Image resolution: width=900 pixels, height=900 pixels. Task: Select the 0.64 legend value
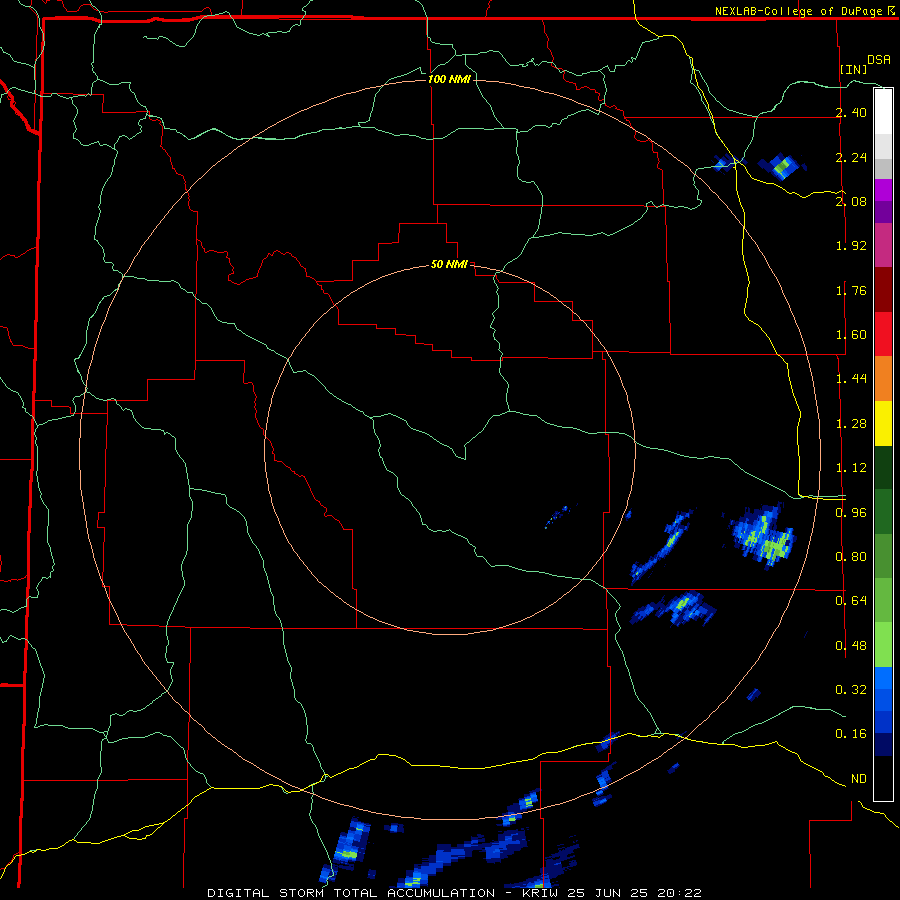(851, 601)
